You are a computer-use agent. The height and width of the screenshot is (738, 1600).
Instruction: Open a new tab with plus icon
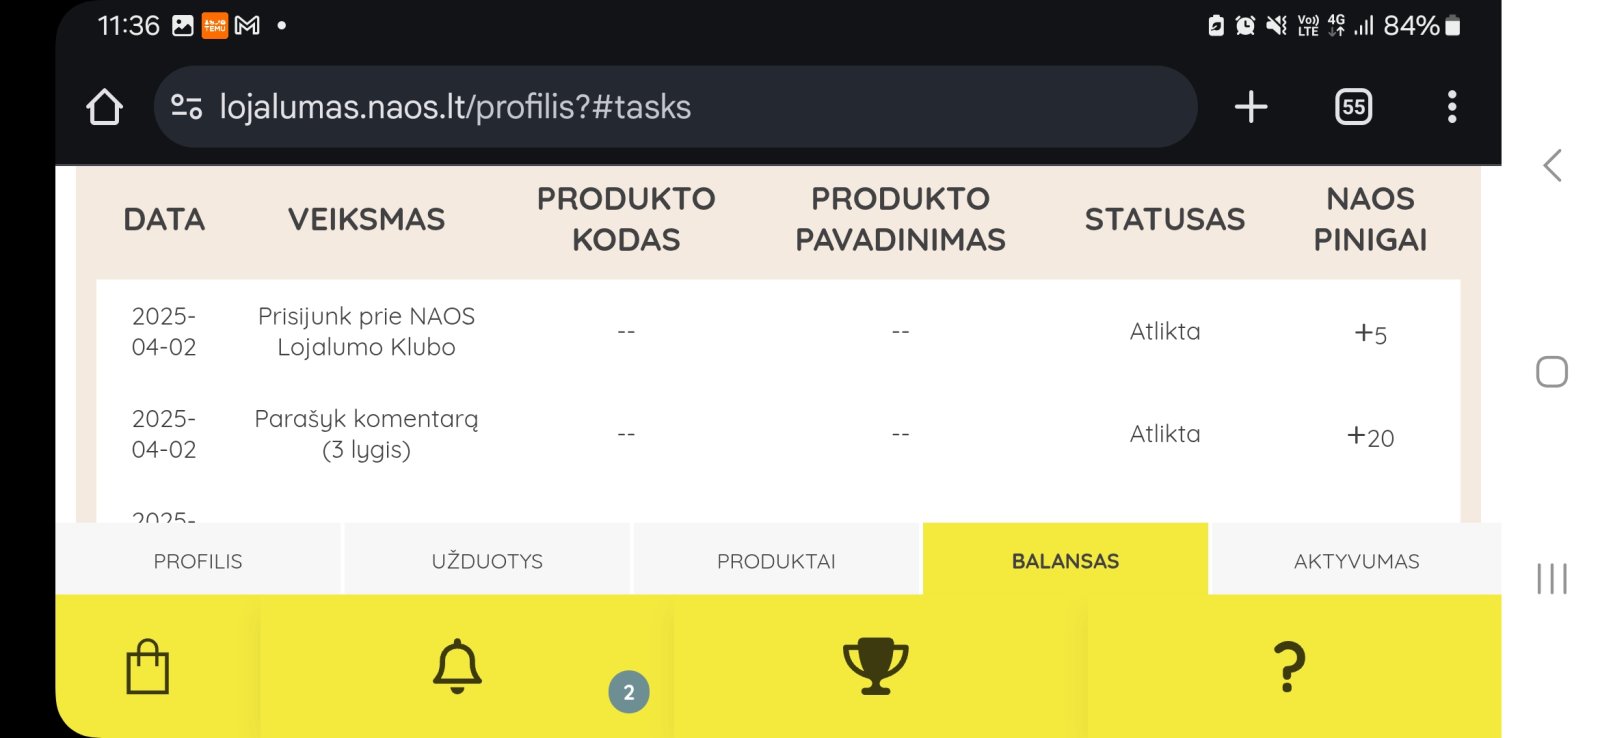[x=1250, y=107]
